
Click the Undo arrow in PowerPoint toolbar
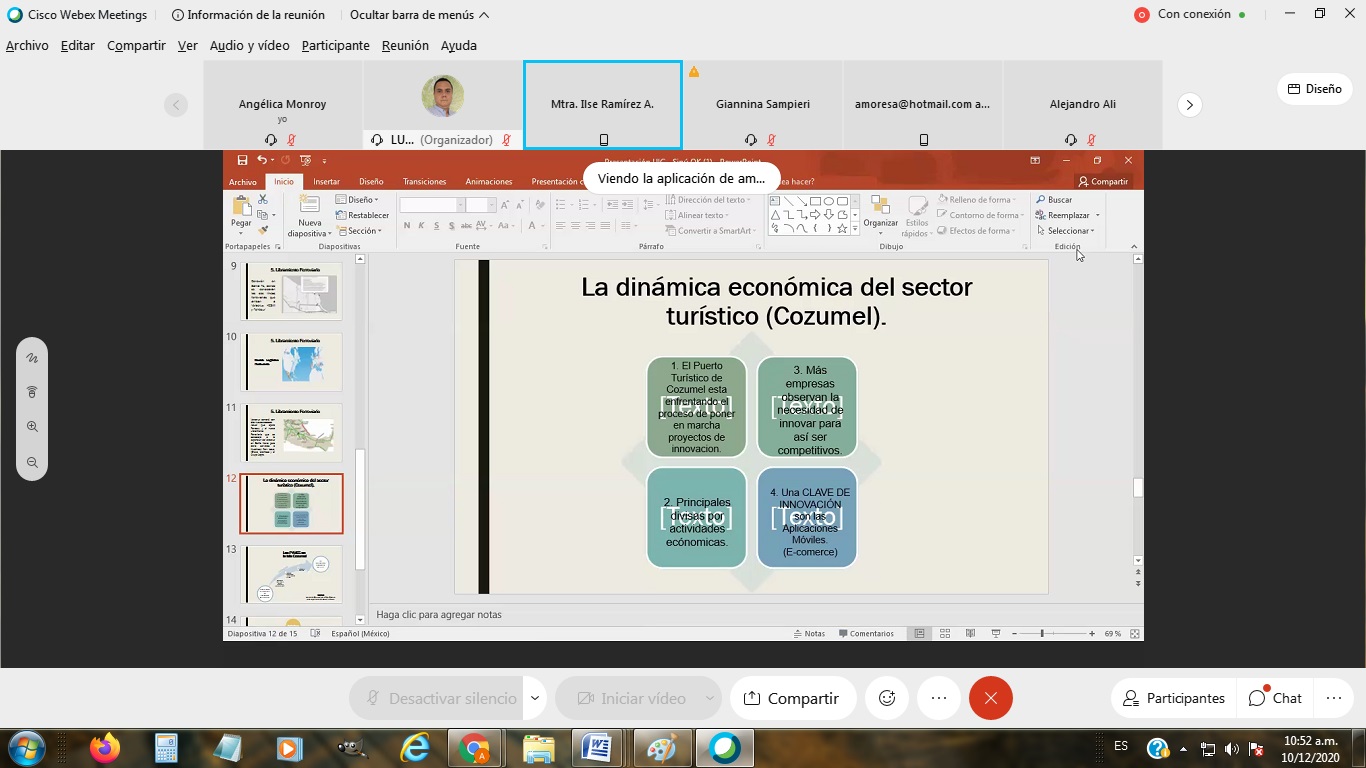coord(261,160)
